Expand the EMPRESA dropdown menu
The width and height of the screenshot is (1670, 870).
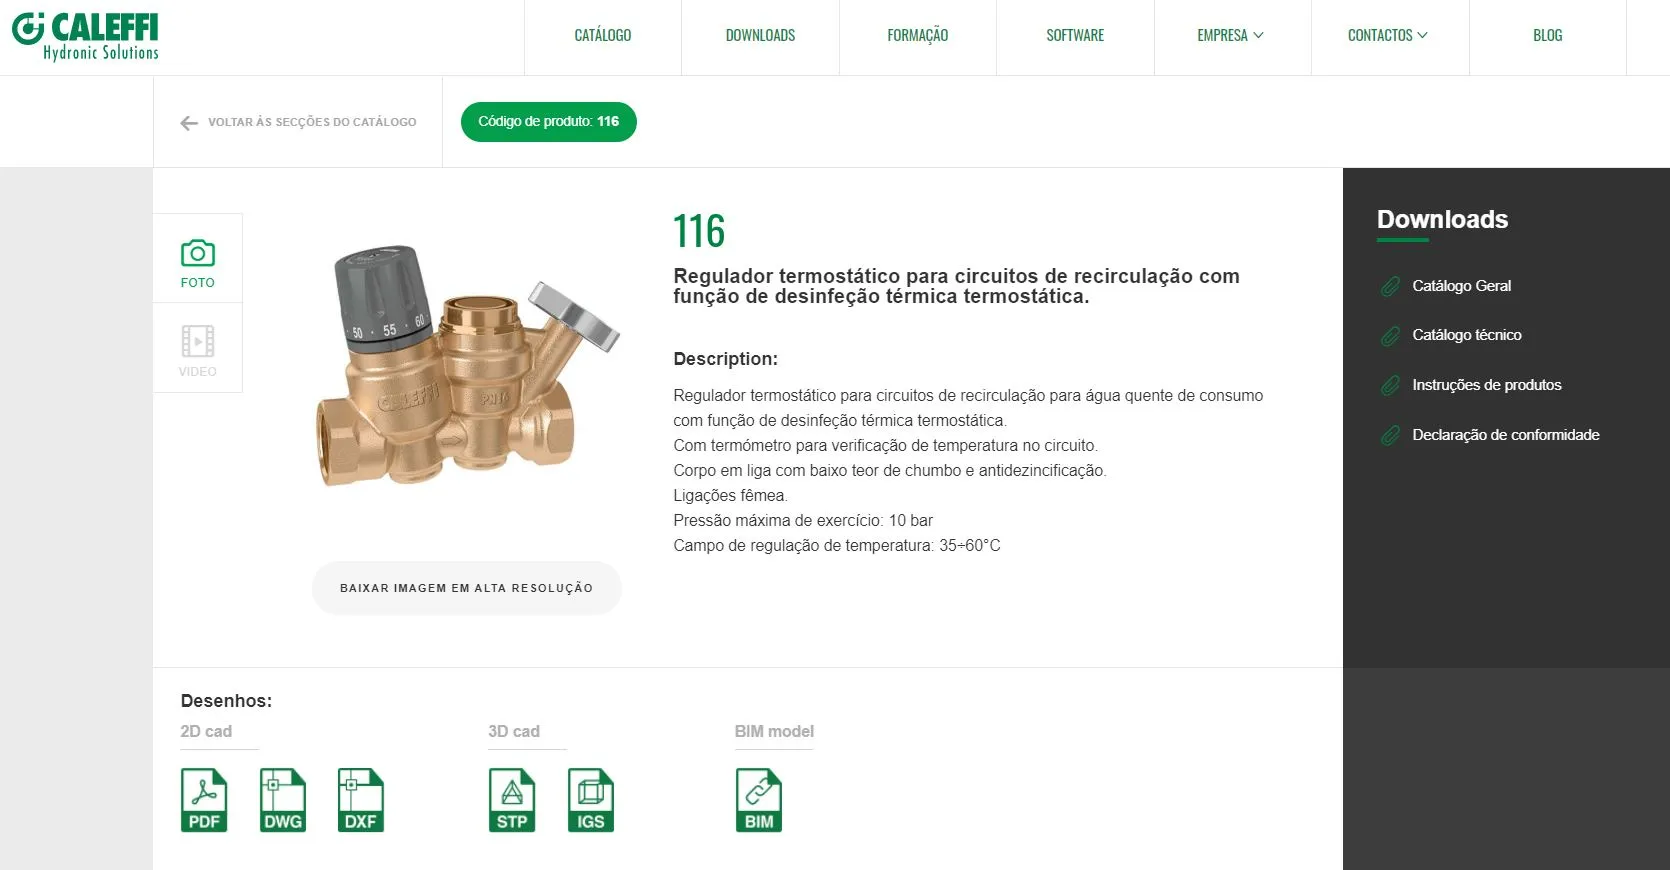coord(1232,36)
